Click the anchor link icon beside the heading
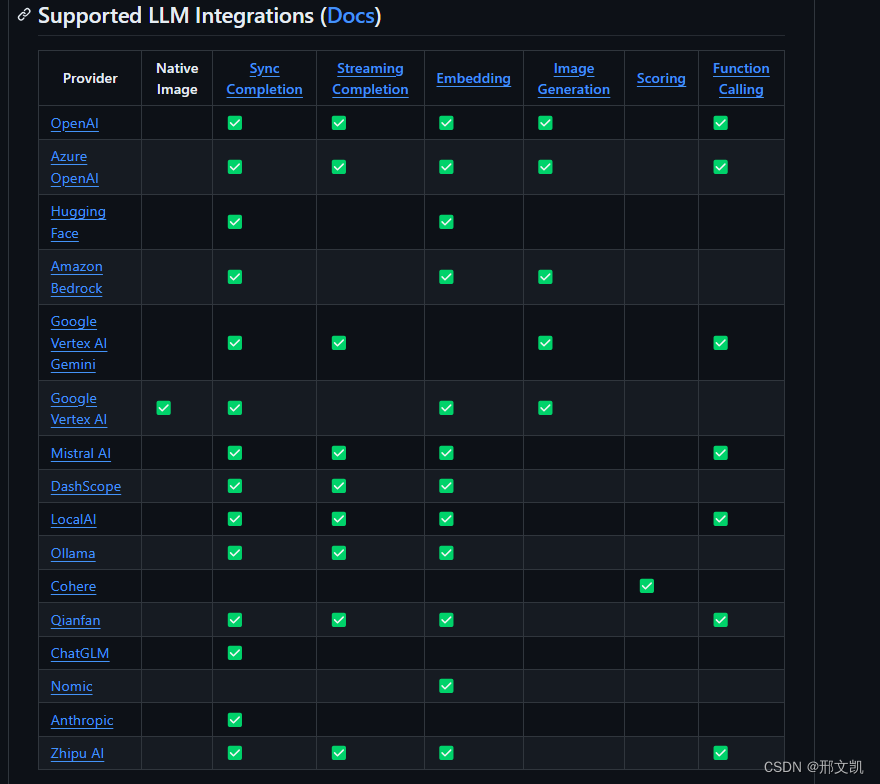 (24, 15)
